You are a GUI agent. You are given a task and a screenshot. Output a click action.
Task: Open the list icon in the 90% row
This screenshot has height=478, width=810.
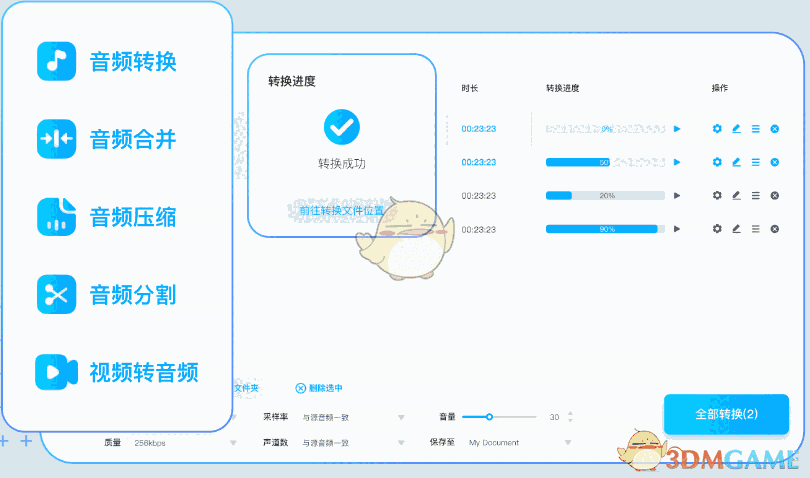(x=756, y=229)
